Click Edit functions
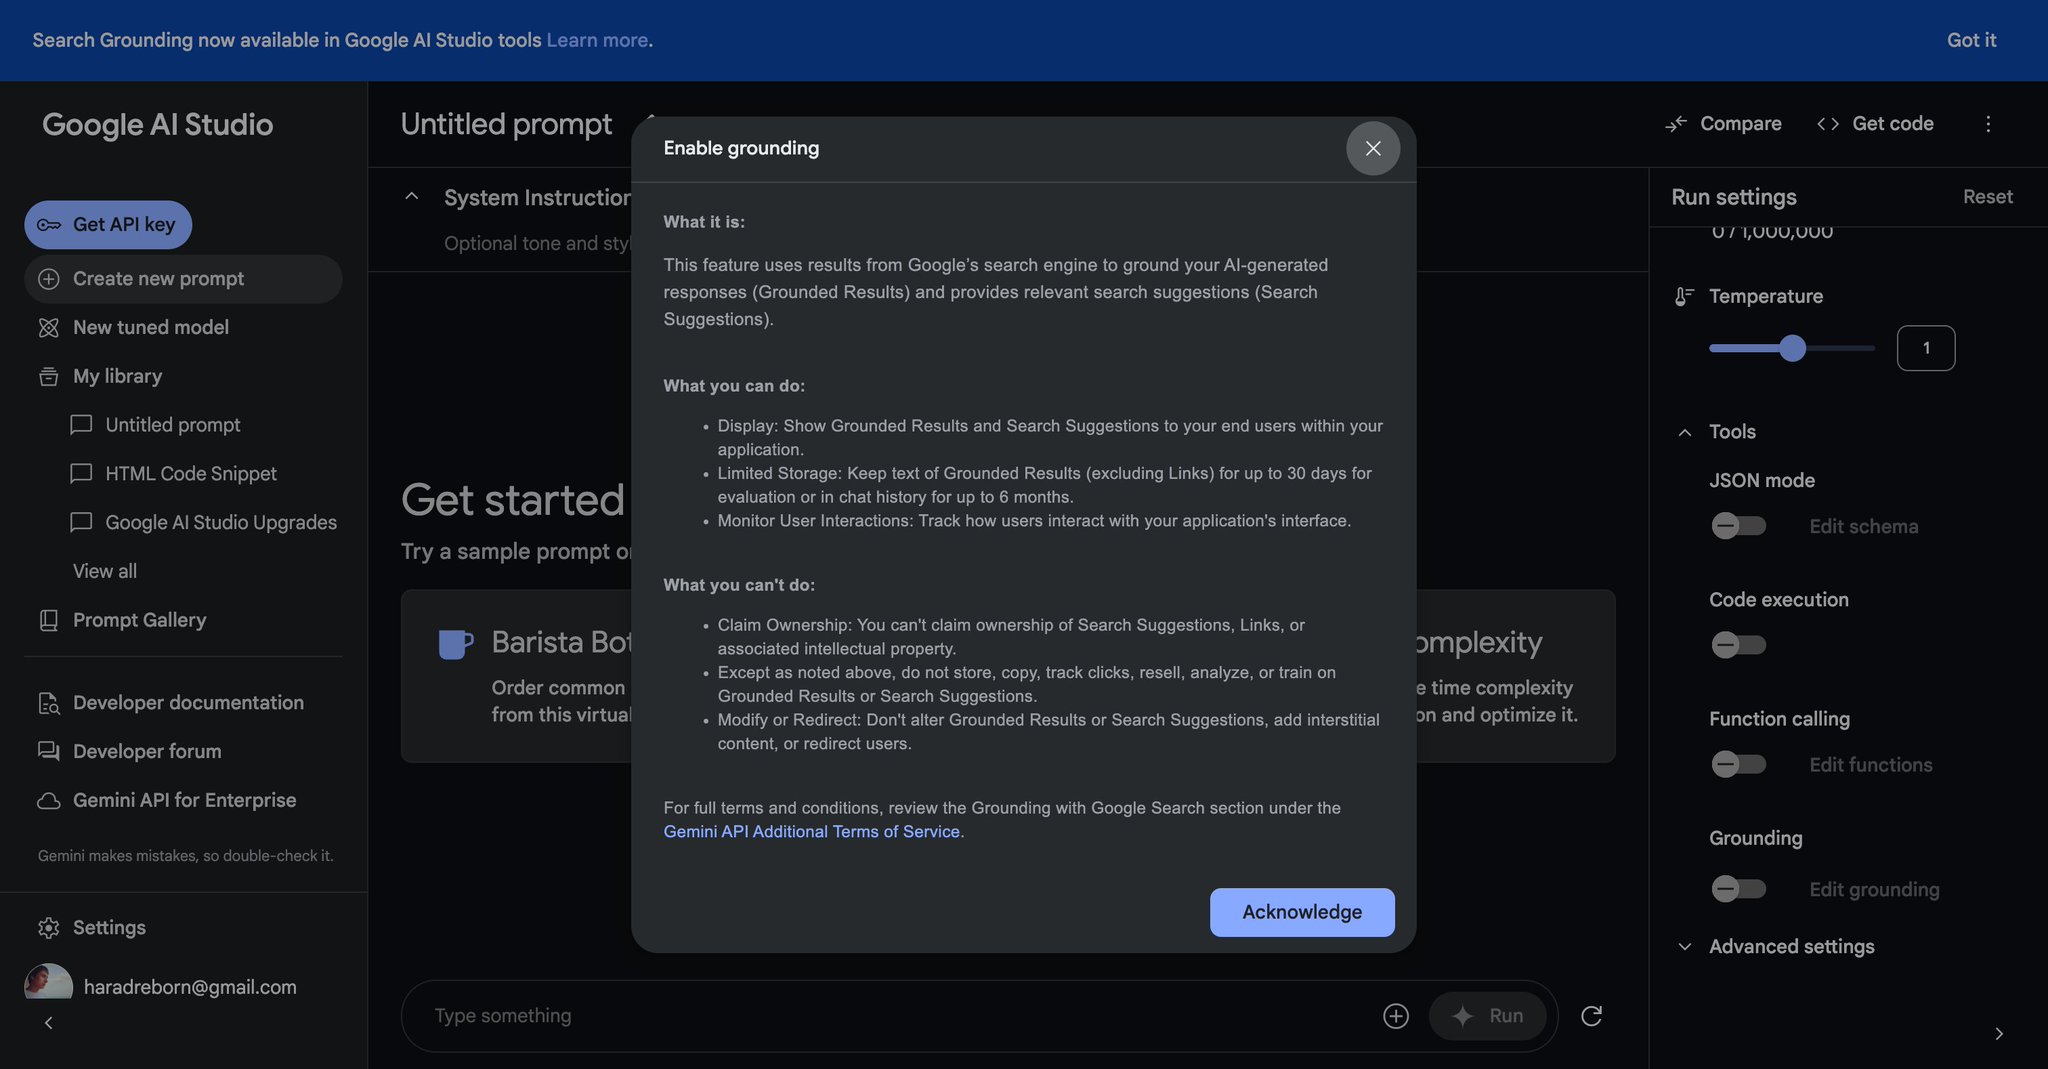 click(x=1870, y=765)
